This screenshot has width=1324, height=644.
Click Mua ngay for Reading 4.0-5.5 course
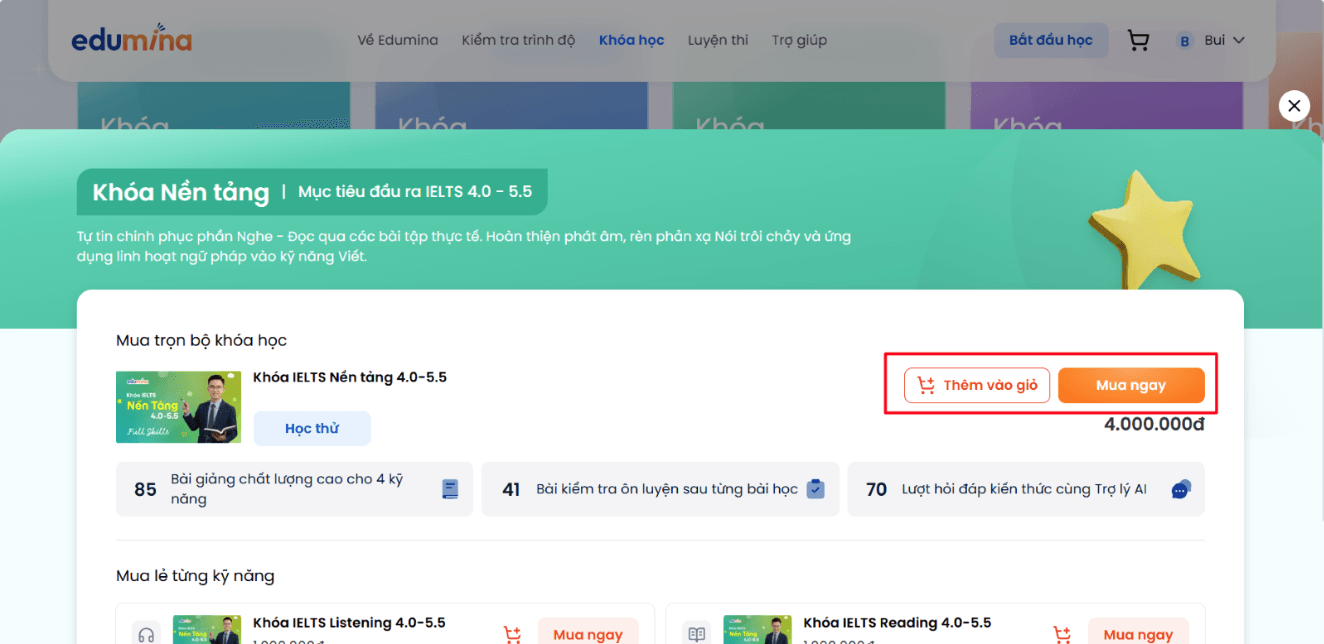(x=1138, y=632)
